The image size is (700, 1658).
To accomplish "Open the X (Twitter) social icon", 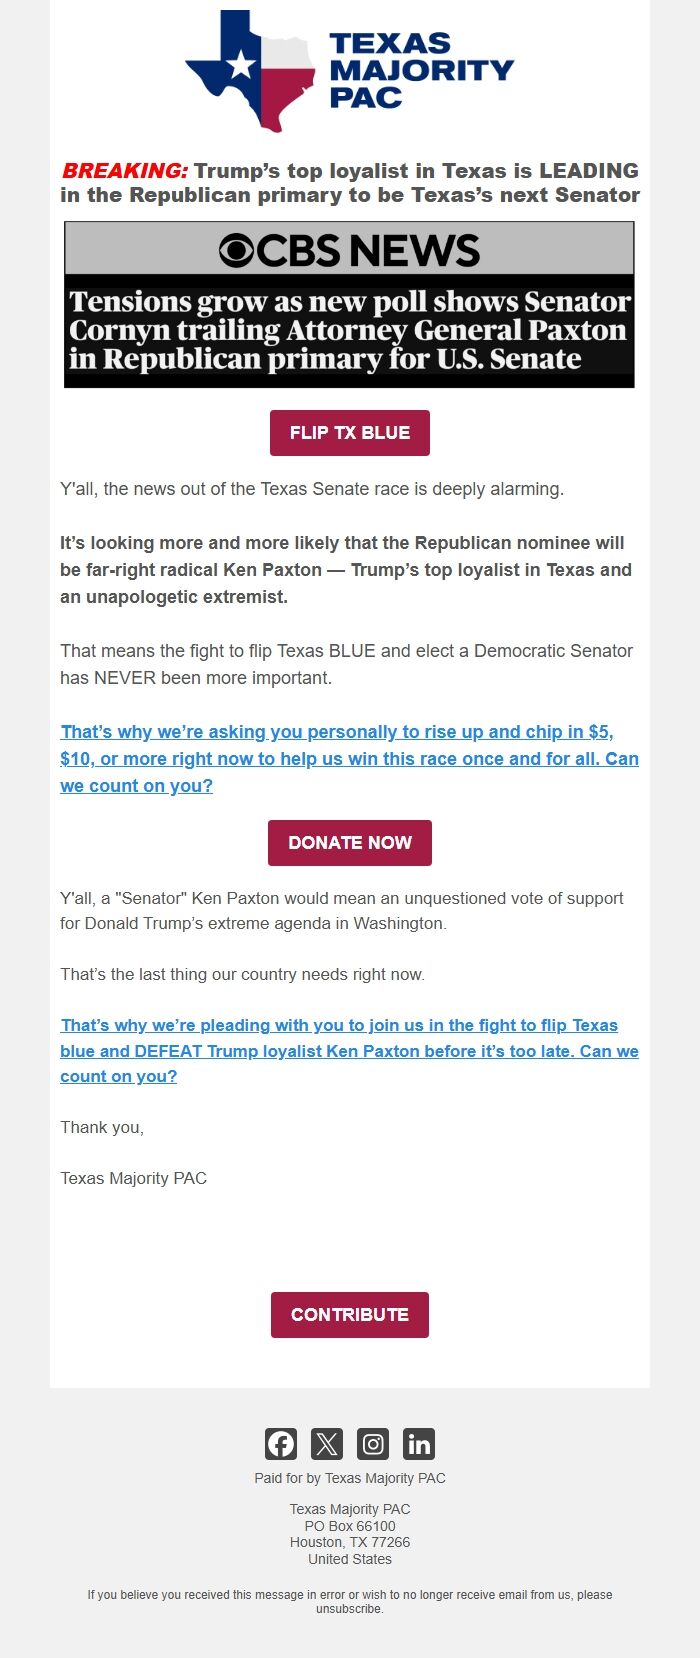I will pyautogui.click(x=326, y=1444).
